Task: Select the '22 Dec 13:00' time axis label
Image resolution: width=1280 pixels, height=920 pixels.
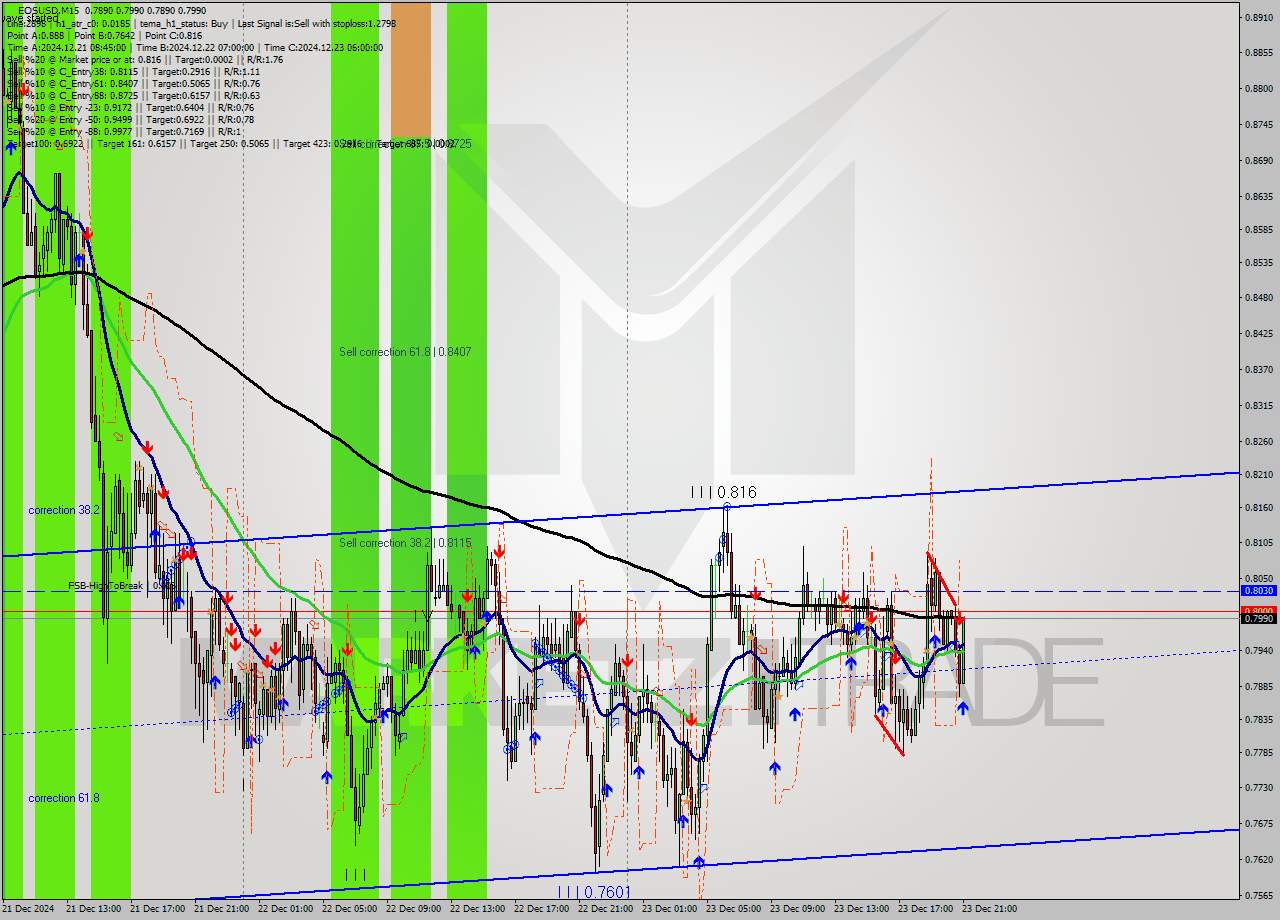Action: [x=477, y=909]
